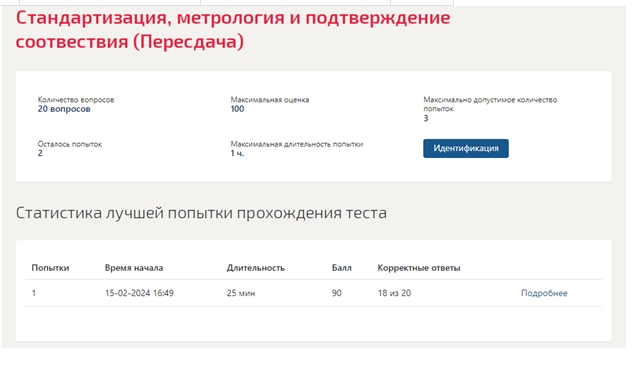Image resolution: width=634 pixels, height=368 pixels.
Task: Select the page title Стандартизация, метрология heading
Action: coord(233,30)
